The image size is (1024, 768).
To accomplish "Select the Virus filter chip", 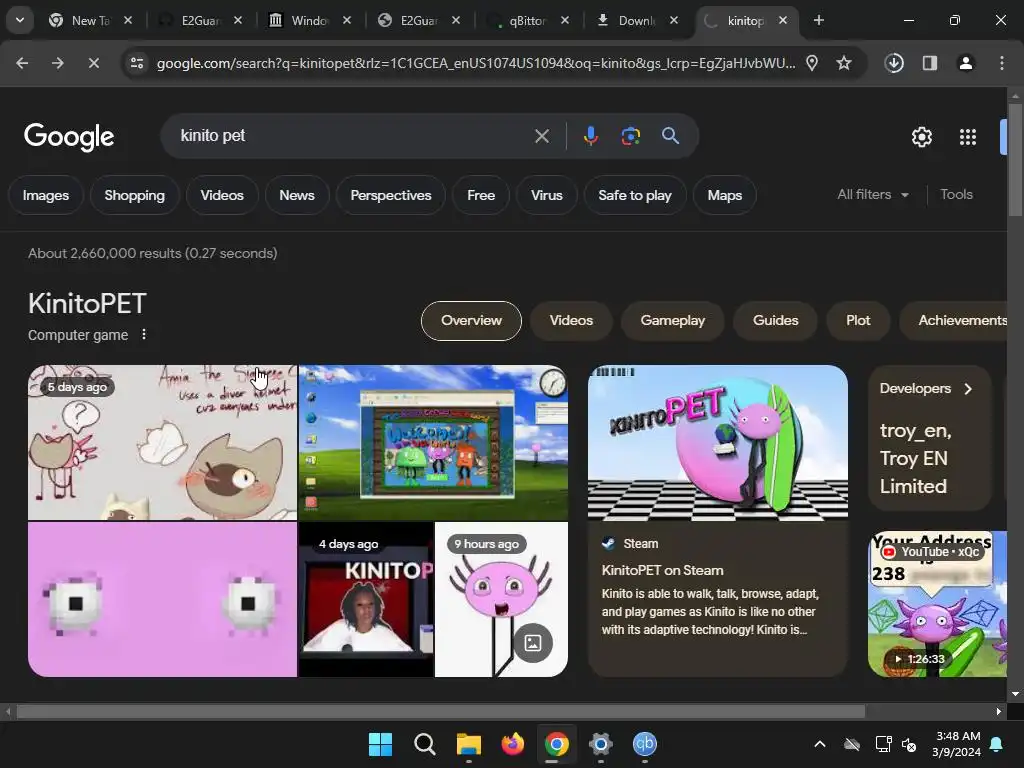I will 547,195.
